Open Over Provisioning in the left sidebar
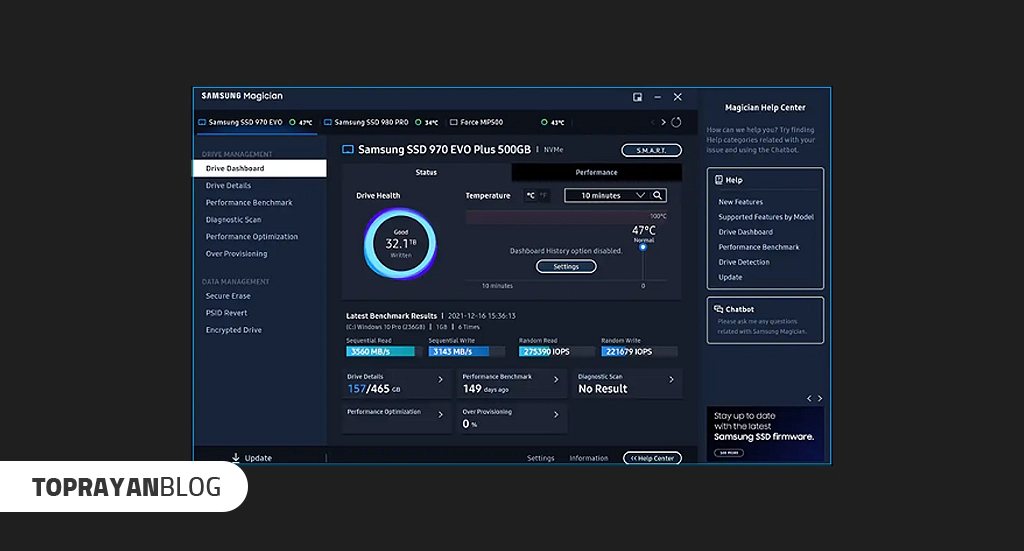This screenshot has width=1024, height=551. pyautogui.click(x=236, y=253)
